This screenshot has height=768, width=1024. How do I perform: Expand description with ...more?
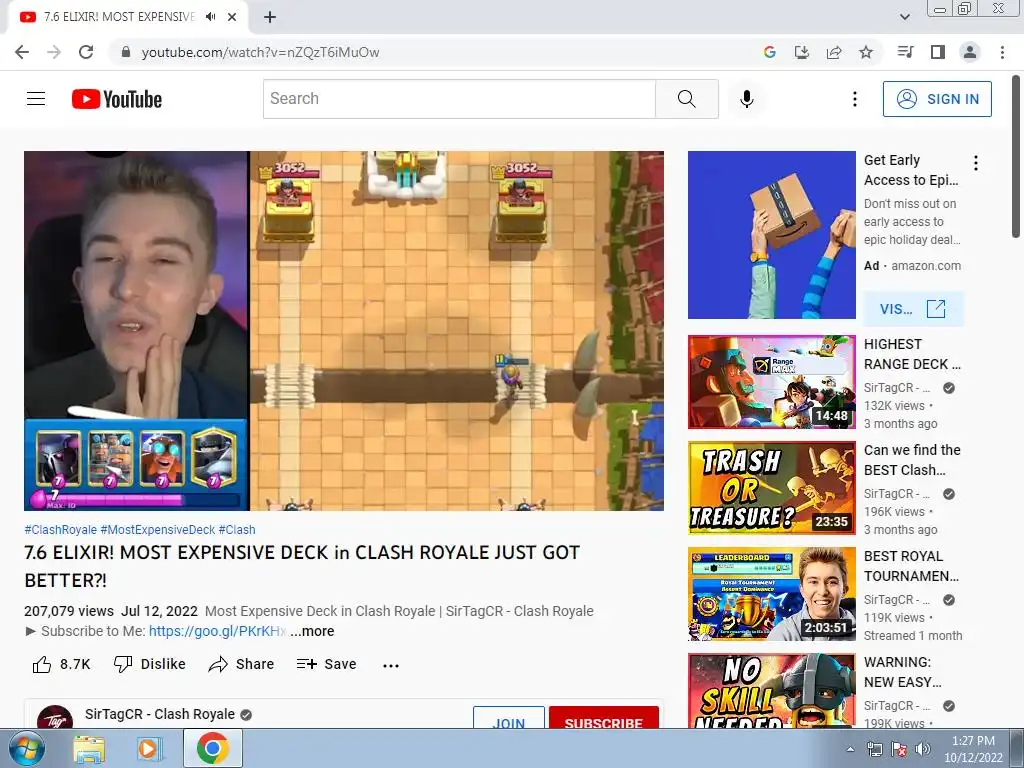312,631
